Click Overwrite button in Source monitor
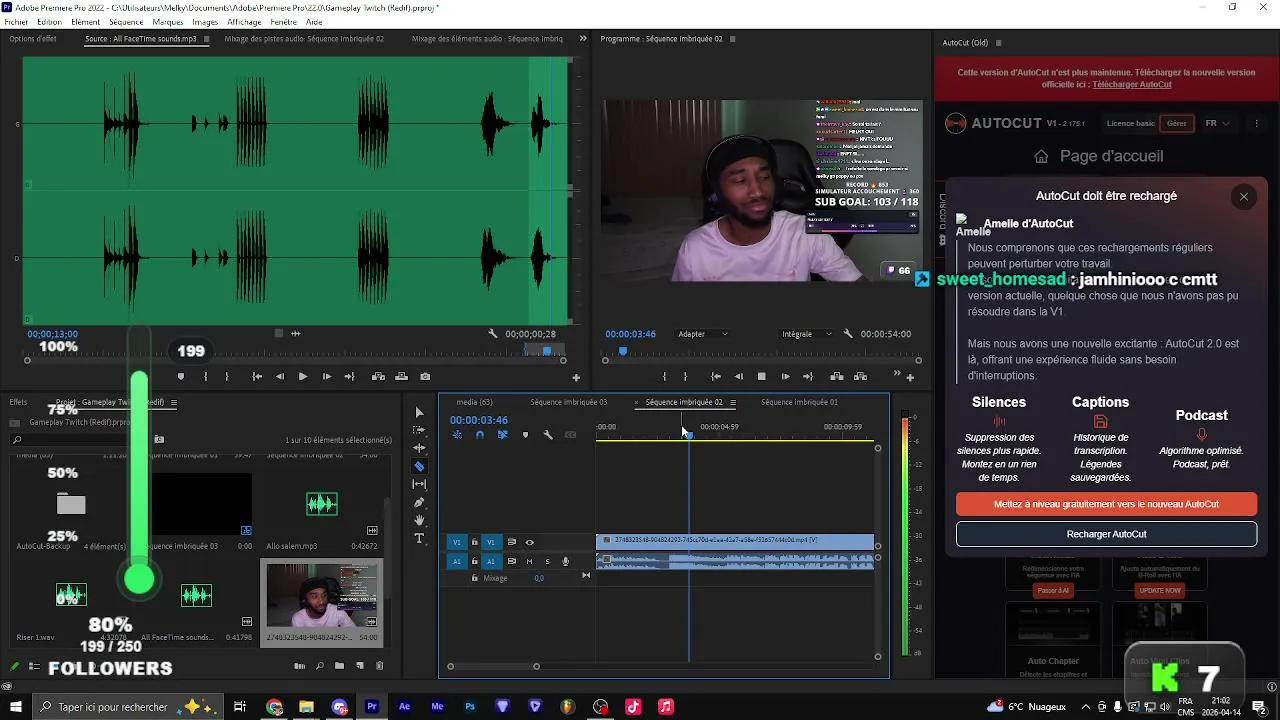 point(401,377)
